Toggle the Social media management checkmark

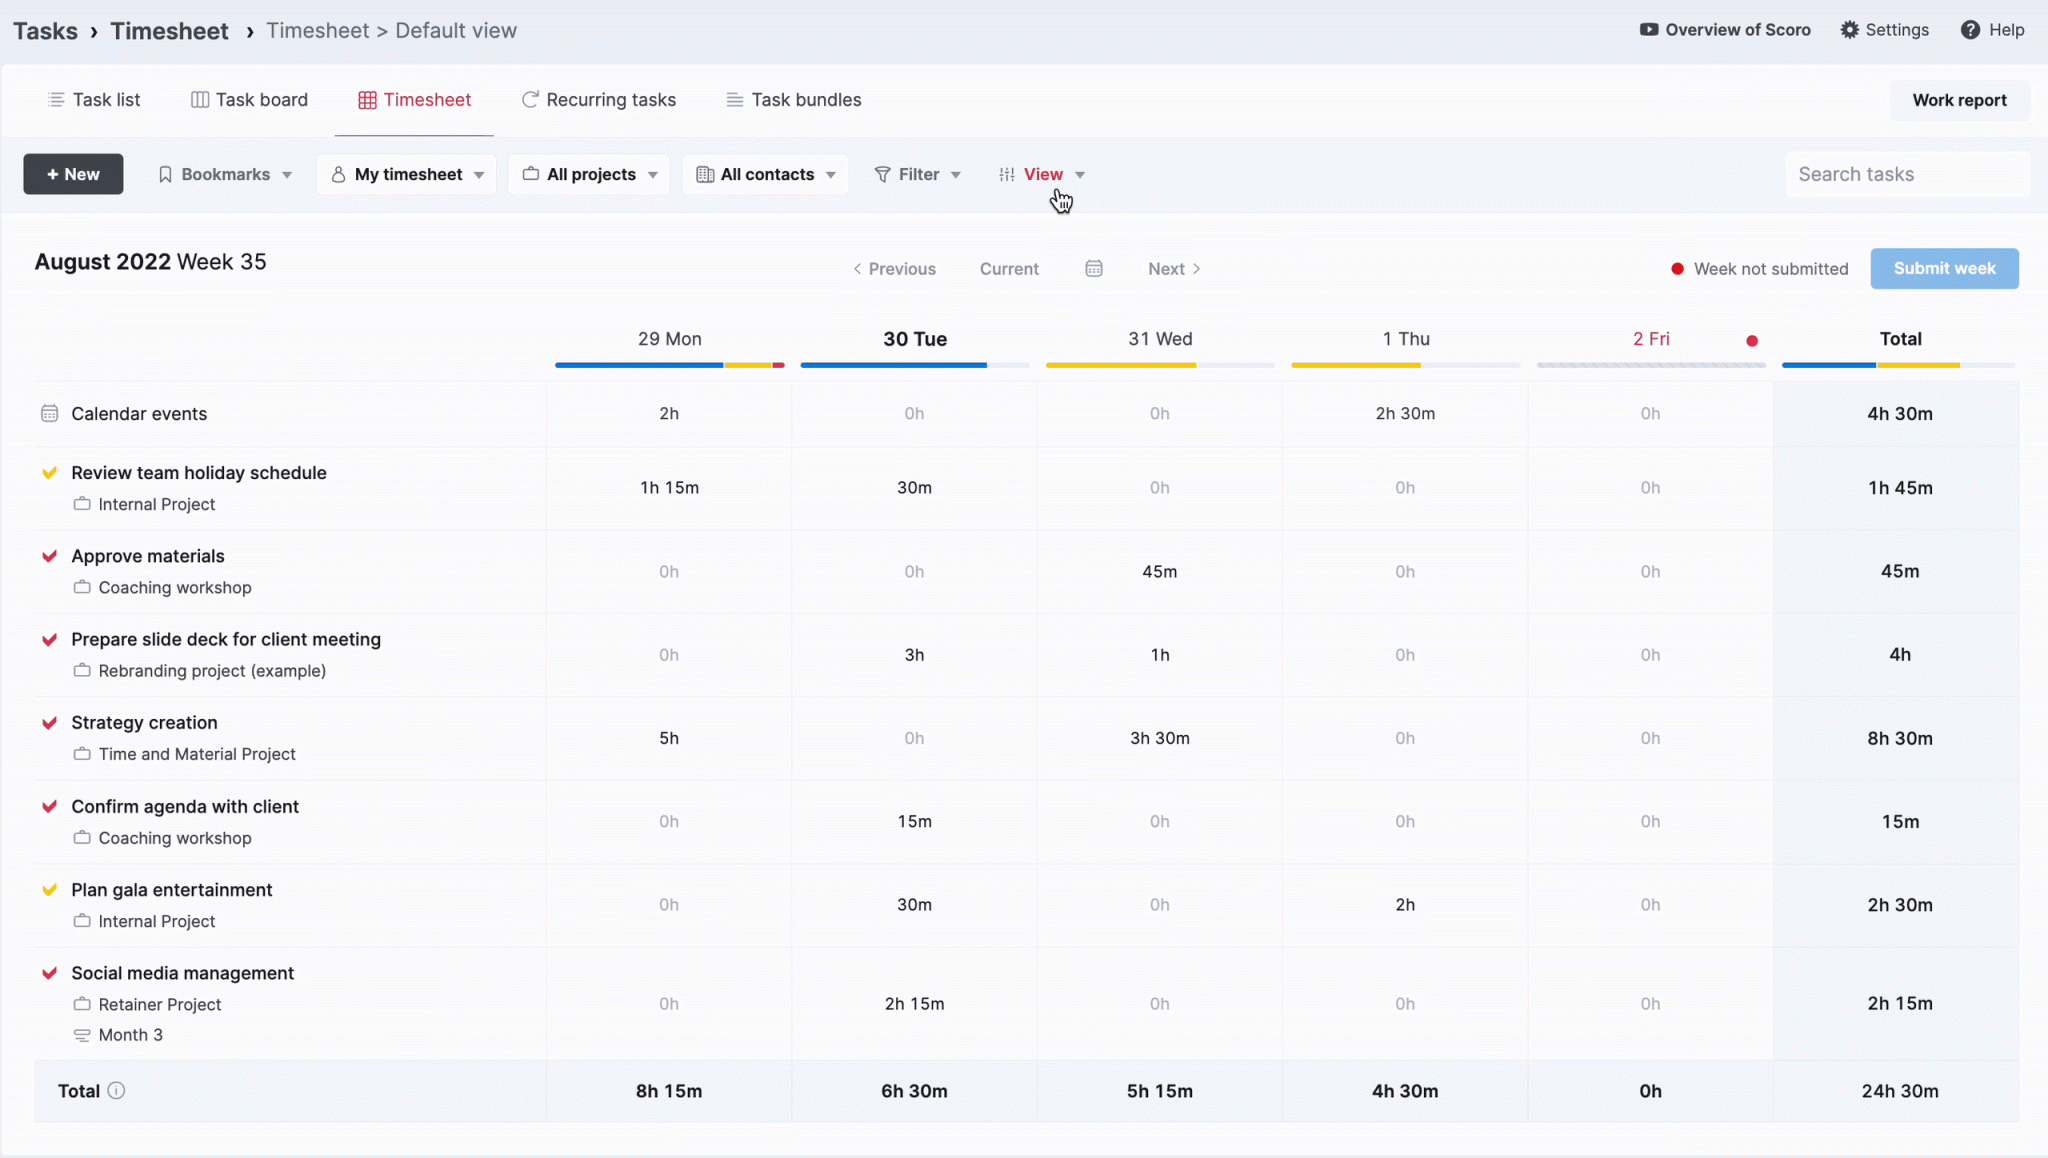tap(49, 973)
